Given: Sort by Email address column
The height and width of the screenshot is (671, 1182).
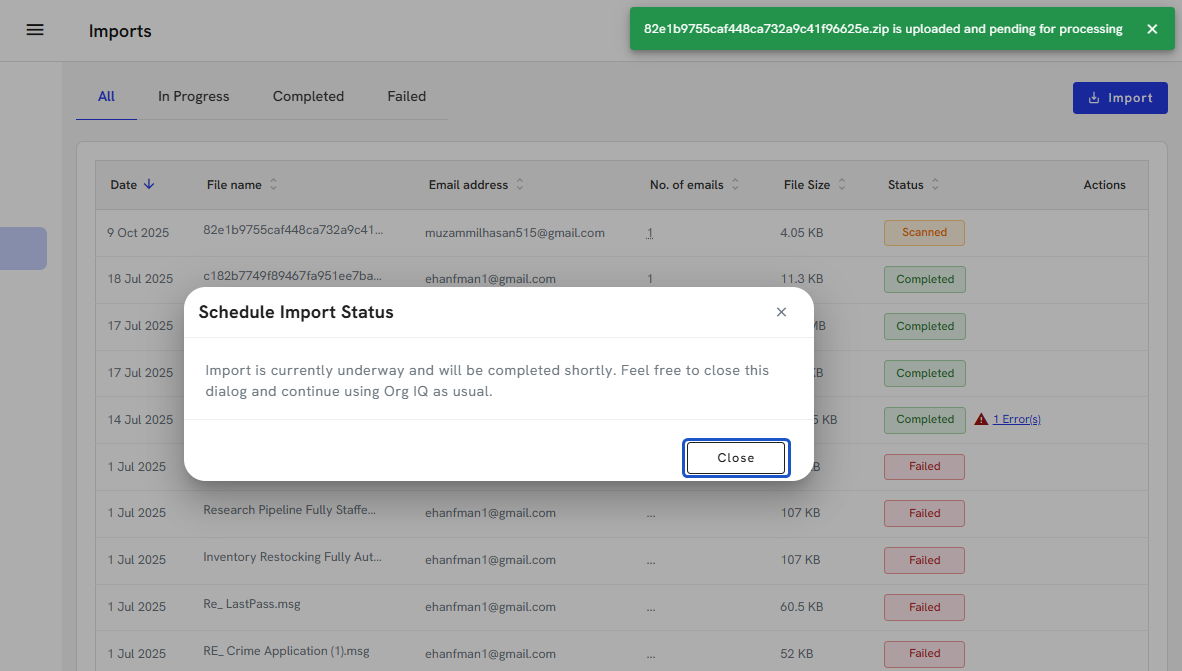Looking at the screenshot, I should [x=520, y=185].
